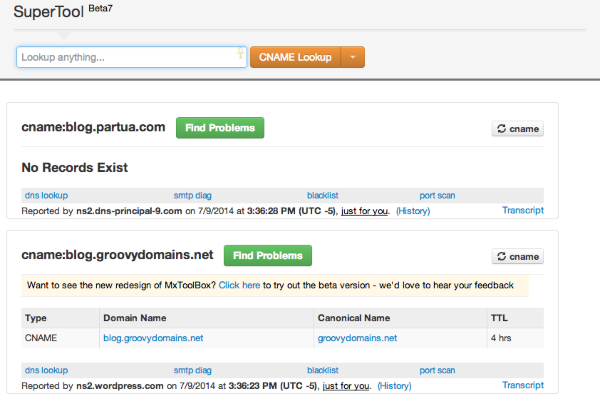Click Find Problems for blog.groovydomains.net
This screenshot has height=404, width=600.
tap(268, 256)
